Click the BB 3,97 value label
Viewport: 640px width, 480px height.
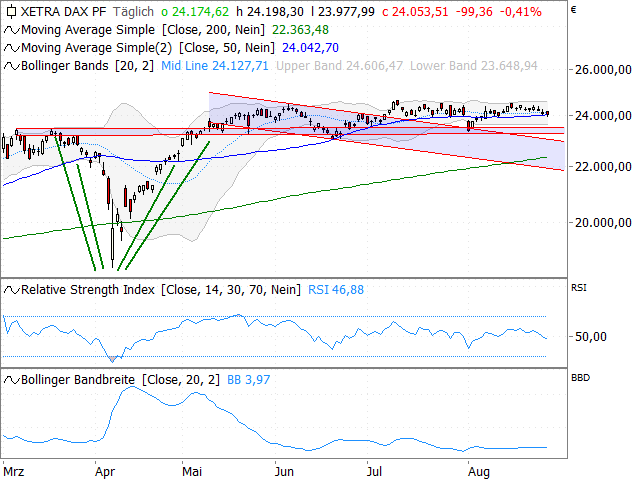(x=249, y=380)
